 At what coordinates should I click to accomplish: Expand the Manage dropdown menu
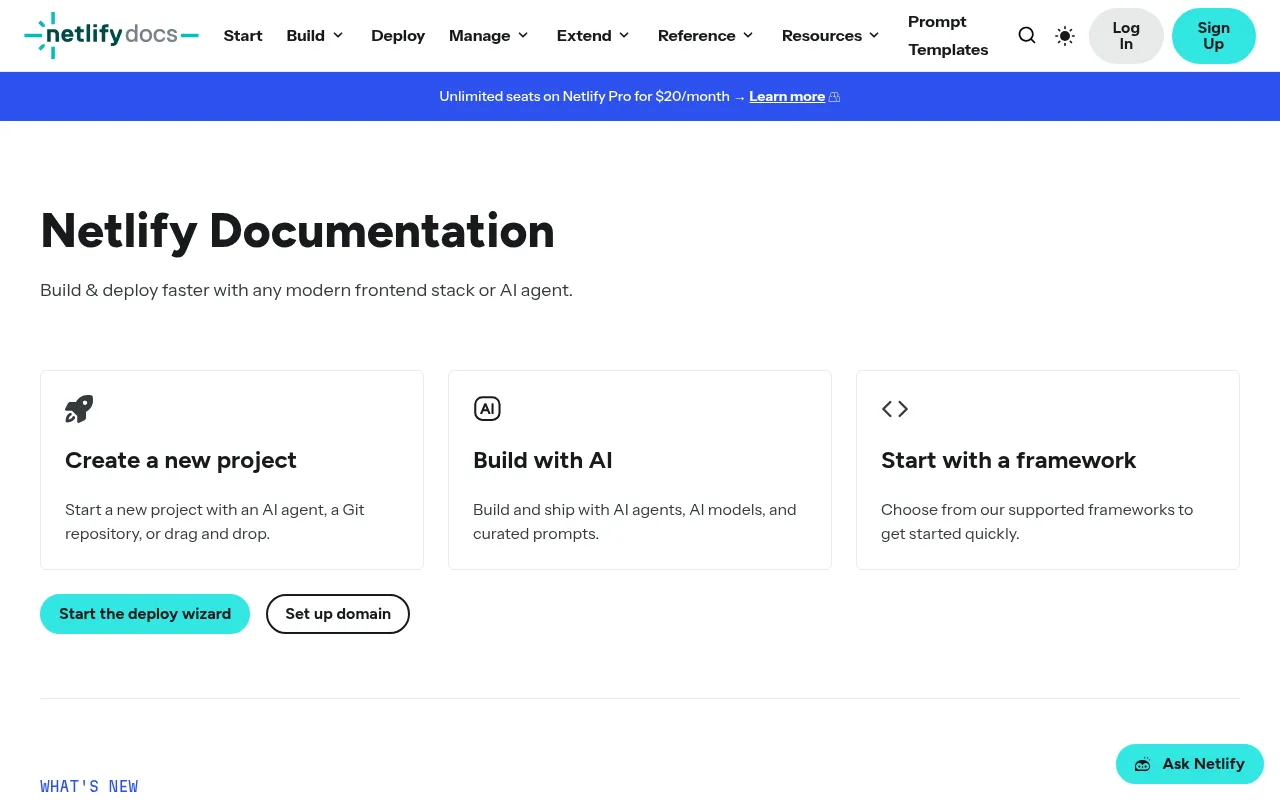pyautogui.click(x=489, y=36)
